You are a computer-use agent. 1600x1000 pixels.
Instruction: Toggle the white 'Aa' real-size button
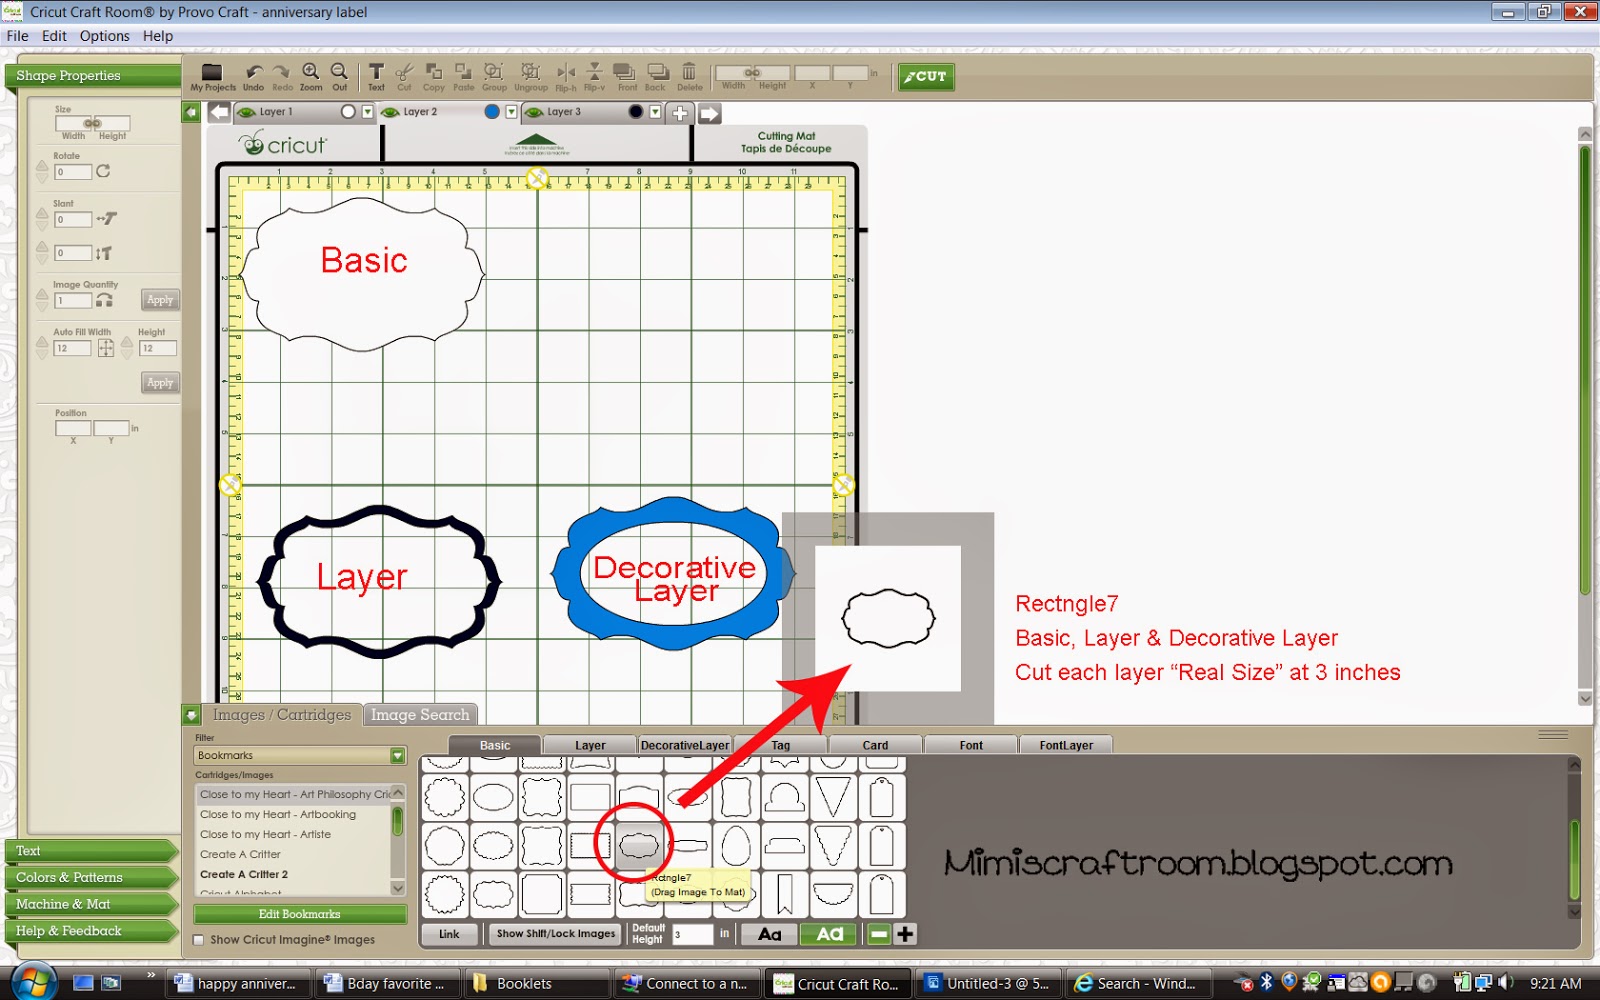click(x=769, y=934)
